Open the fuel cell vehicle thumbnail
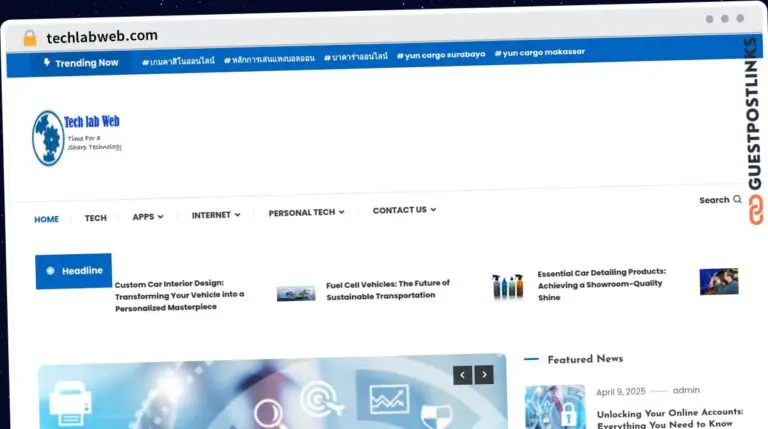 tap(296, 293)
